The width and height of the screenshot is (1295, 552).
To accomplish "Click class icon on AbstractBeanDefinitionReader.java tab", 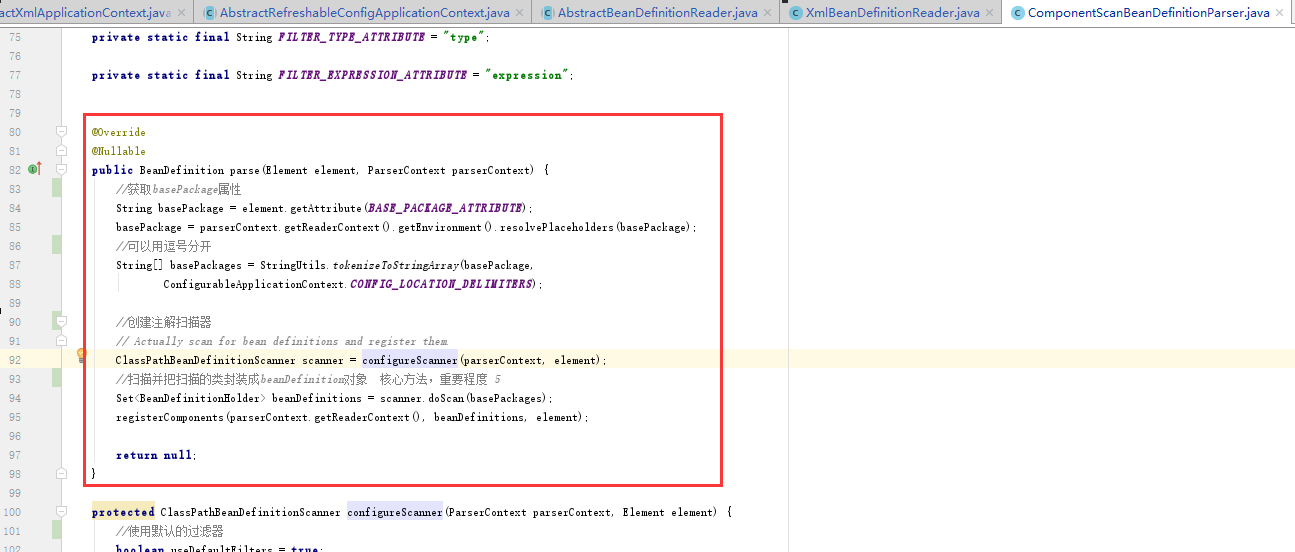I will click(548, 13).
